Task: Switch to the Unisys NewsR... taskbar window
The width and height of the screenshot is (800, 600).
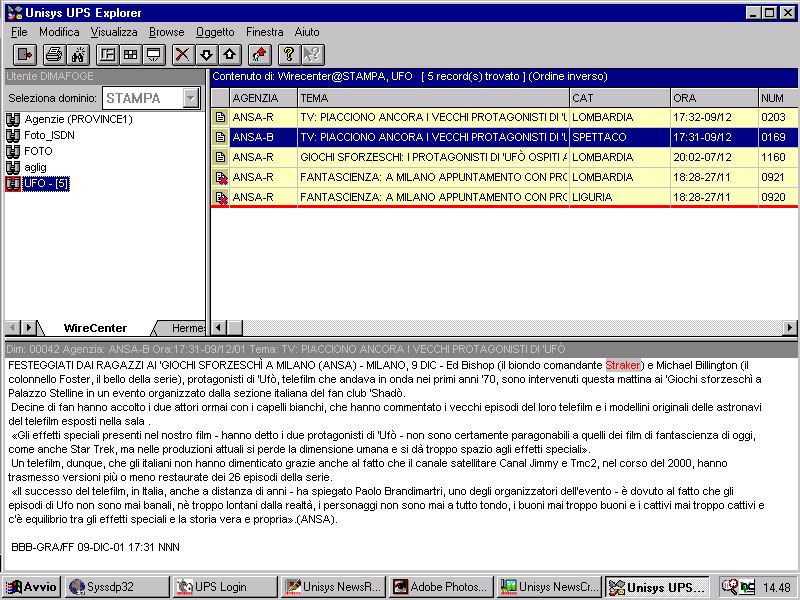Action: click(333, 587)
